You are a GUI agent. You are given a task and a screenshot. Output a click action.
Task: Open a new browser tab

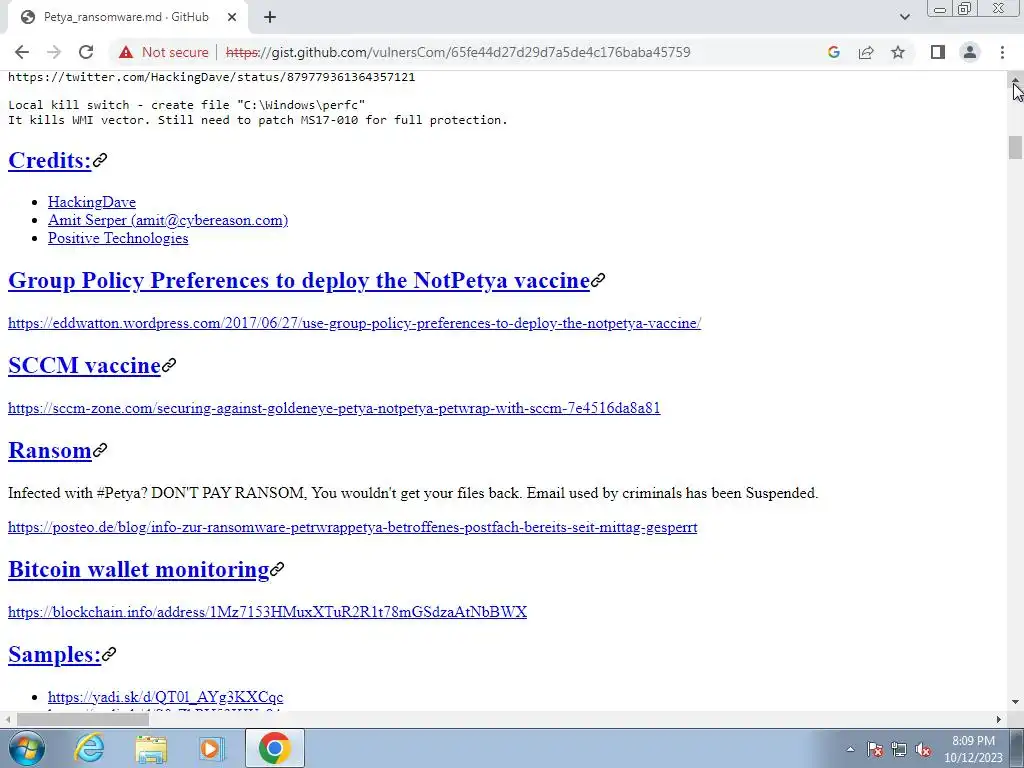pyautogui.click(x=270, y=17)
